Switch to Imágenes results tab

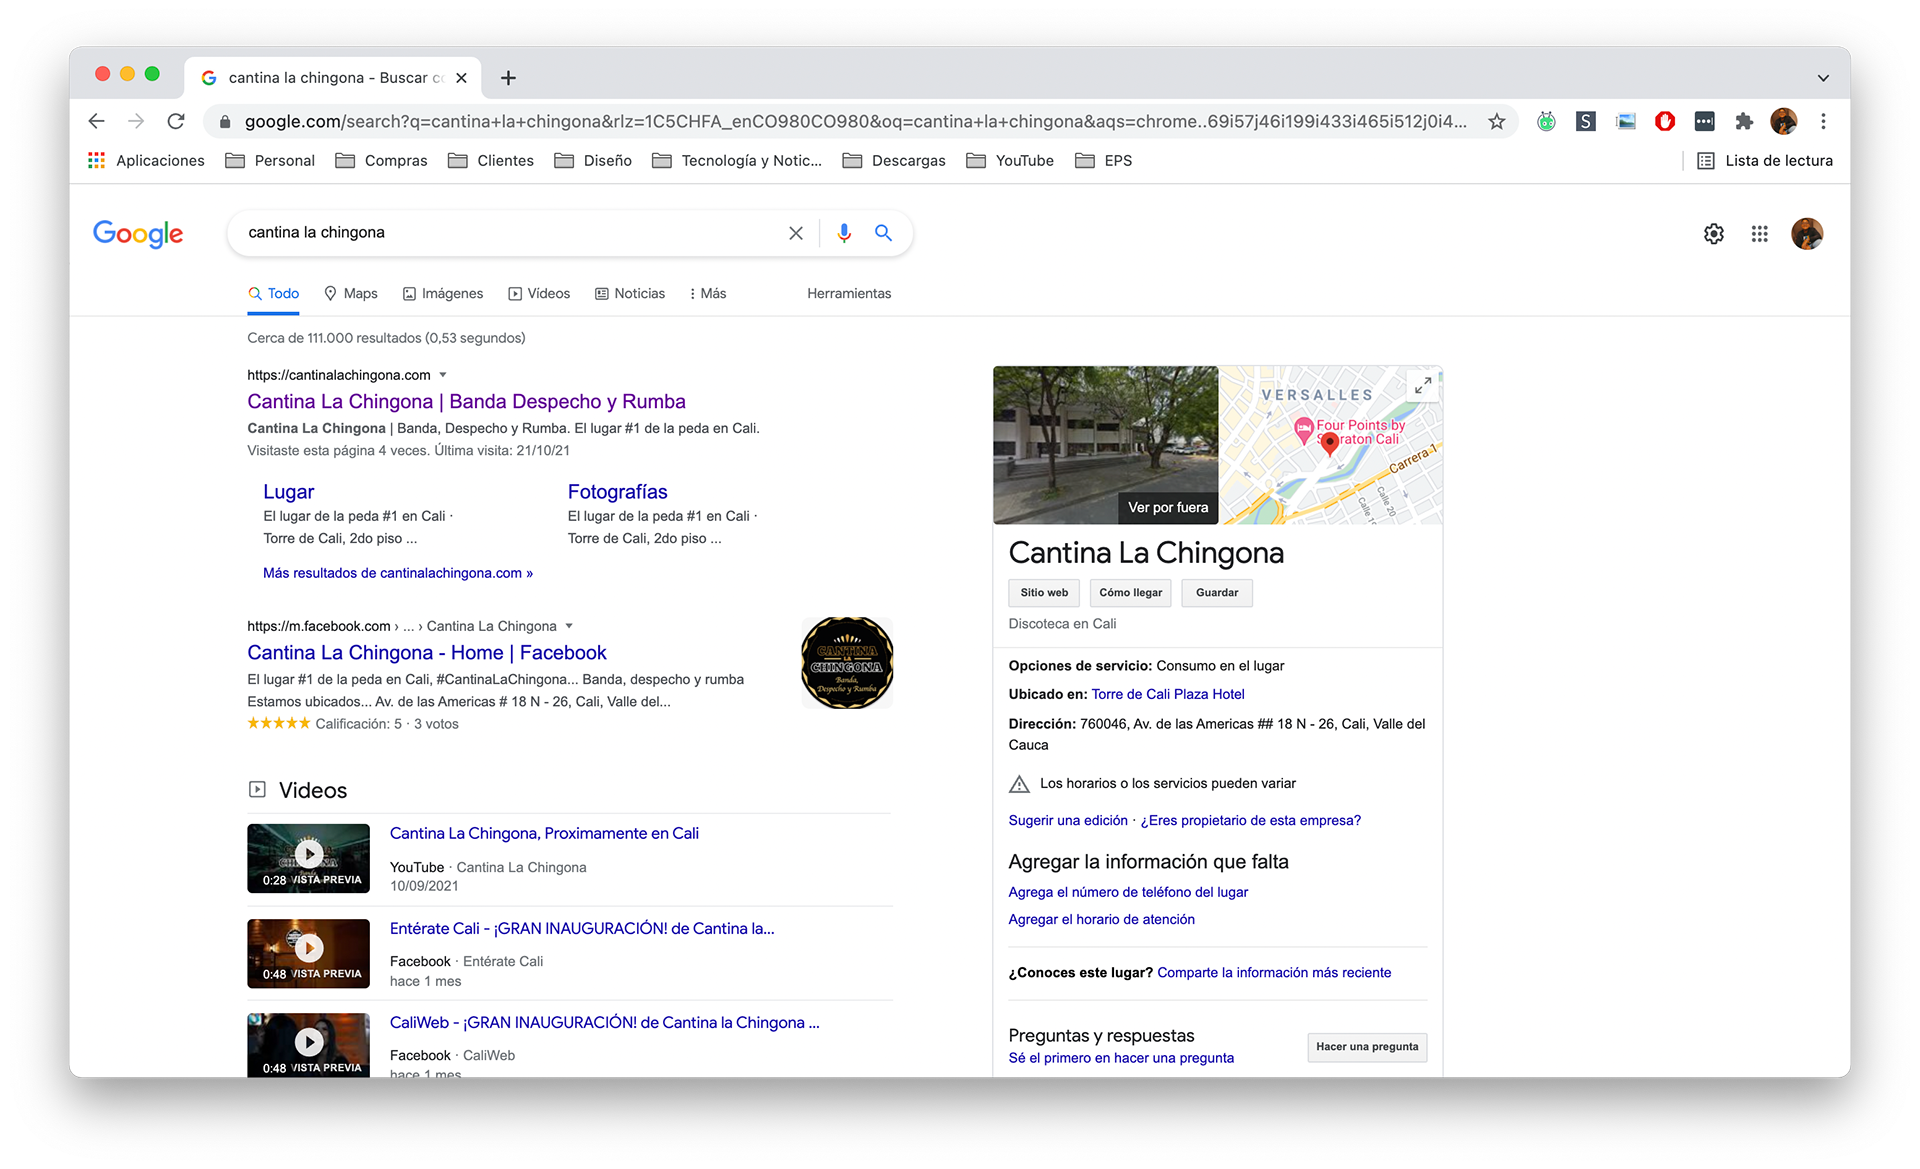click(443, 293)
